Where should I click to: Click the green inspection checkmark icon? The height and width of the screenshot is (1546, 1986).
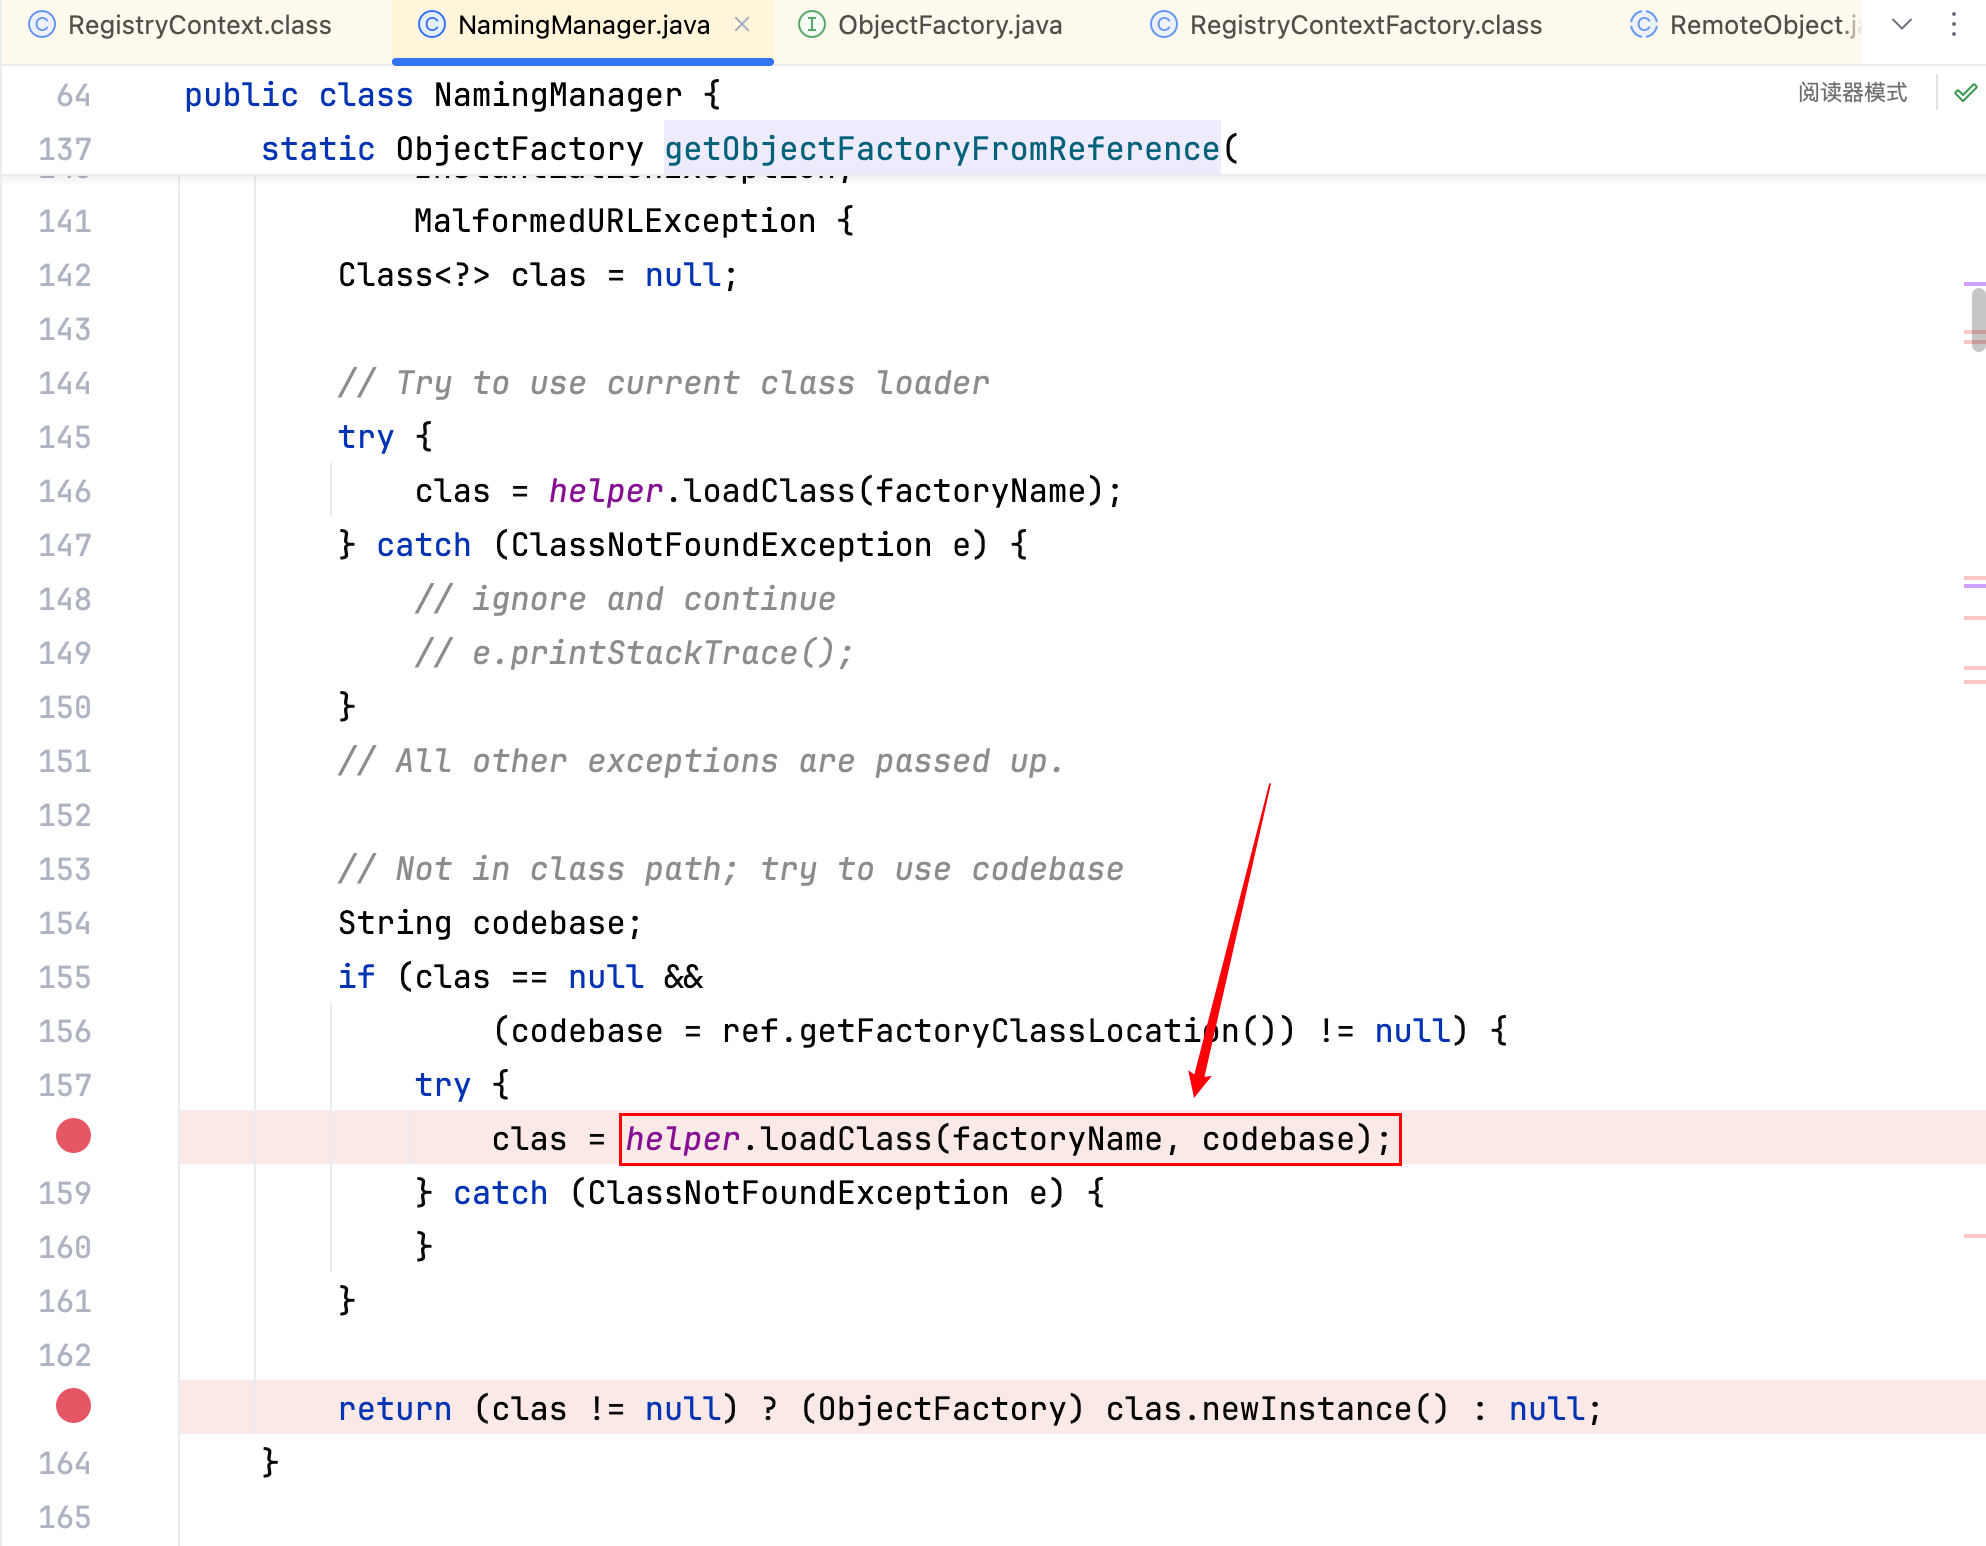1965,93
